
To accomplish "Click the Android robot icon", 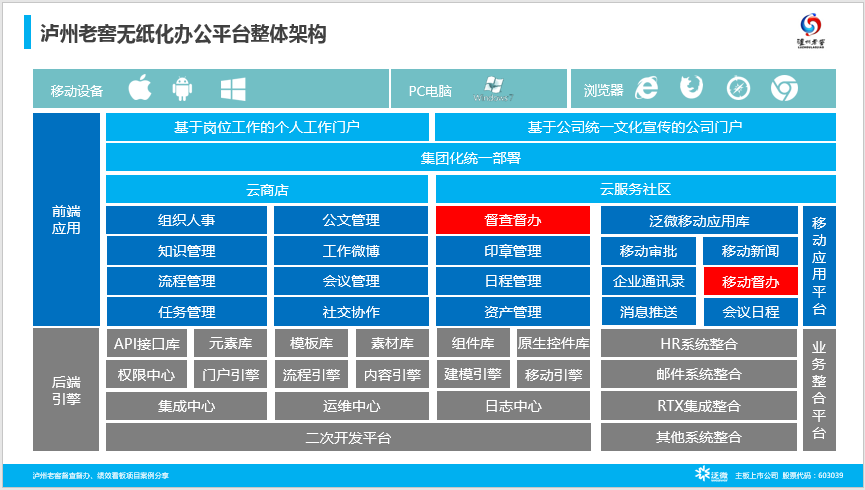I will (x=182, y=90).
